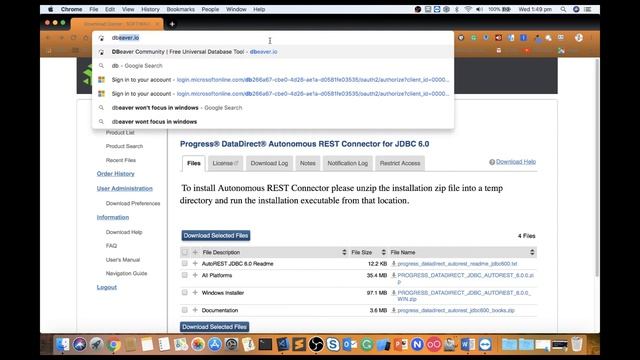This screenshot has width=640, height=360.
Task: Switch to the Files tab
Action: click(x=193, y=163)
